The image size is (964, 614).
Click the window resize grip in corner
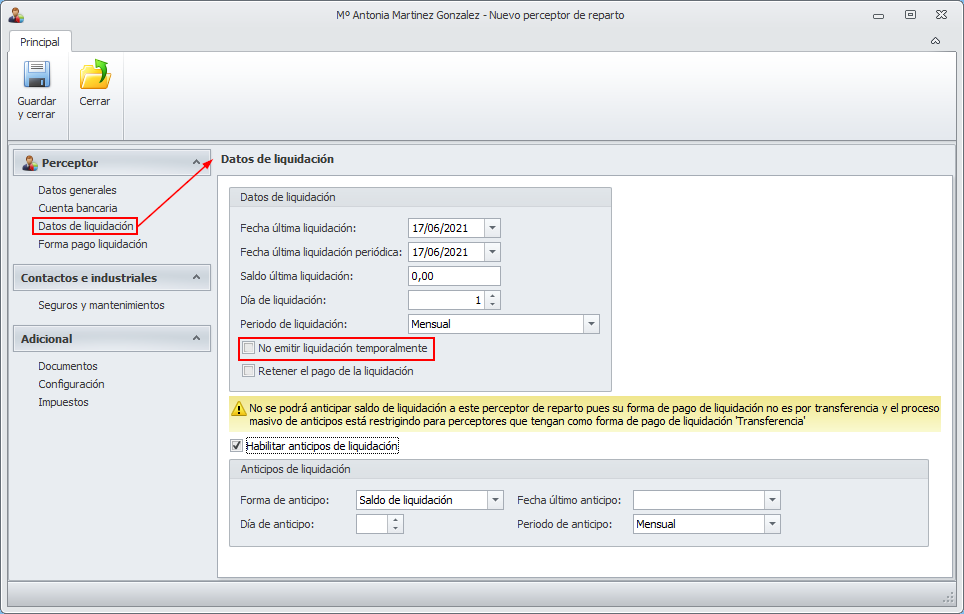[x=948, y=597]
